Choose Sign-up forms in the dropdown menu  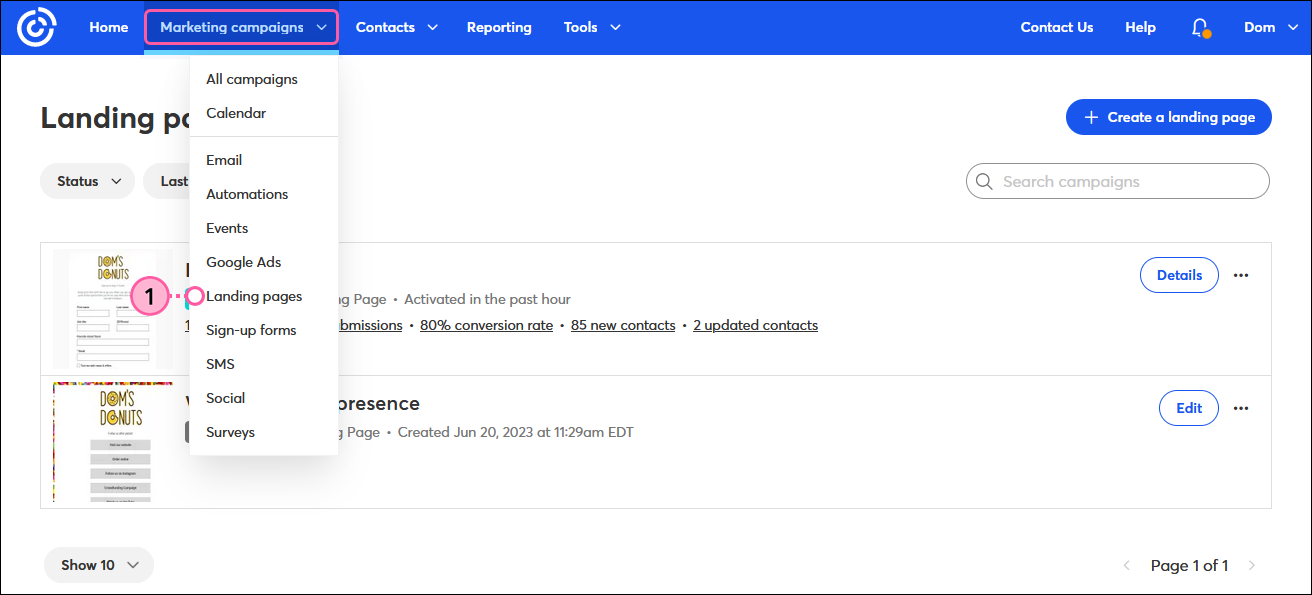pos(251,330)
